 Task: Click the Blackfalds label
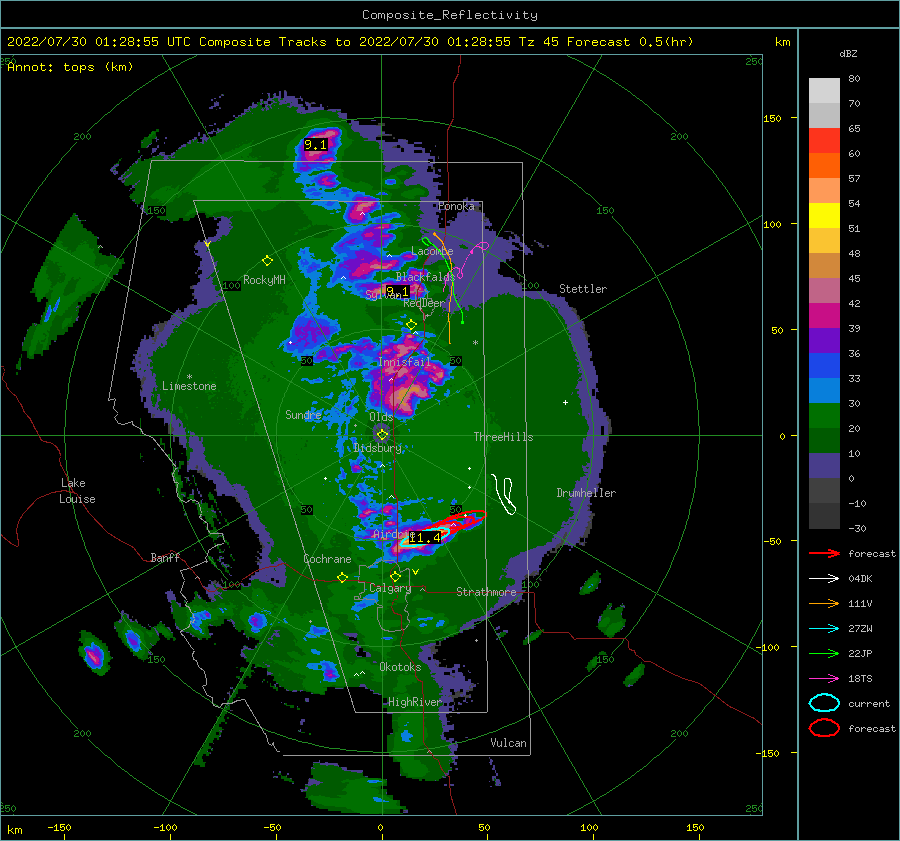click(x=425, y=277)
